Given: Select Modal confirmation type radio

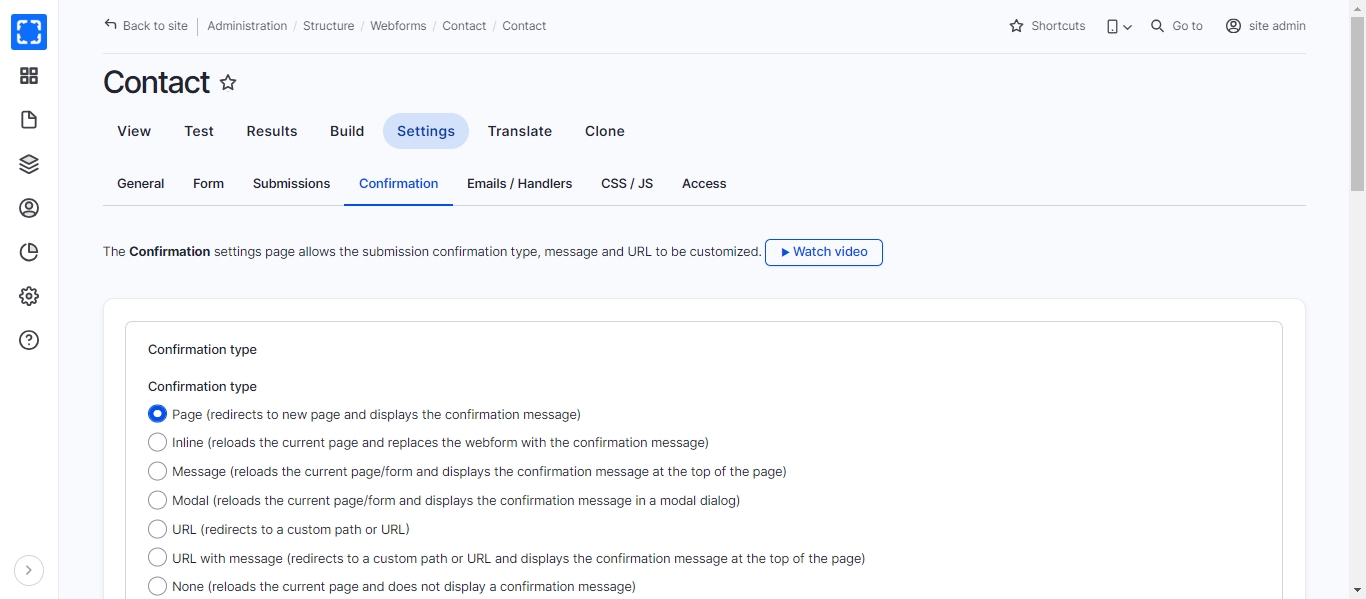Looking at the screenshot, I should 157,500.
